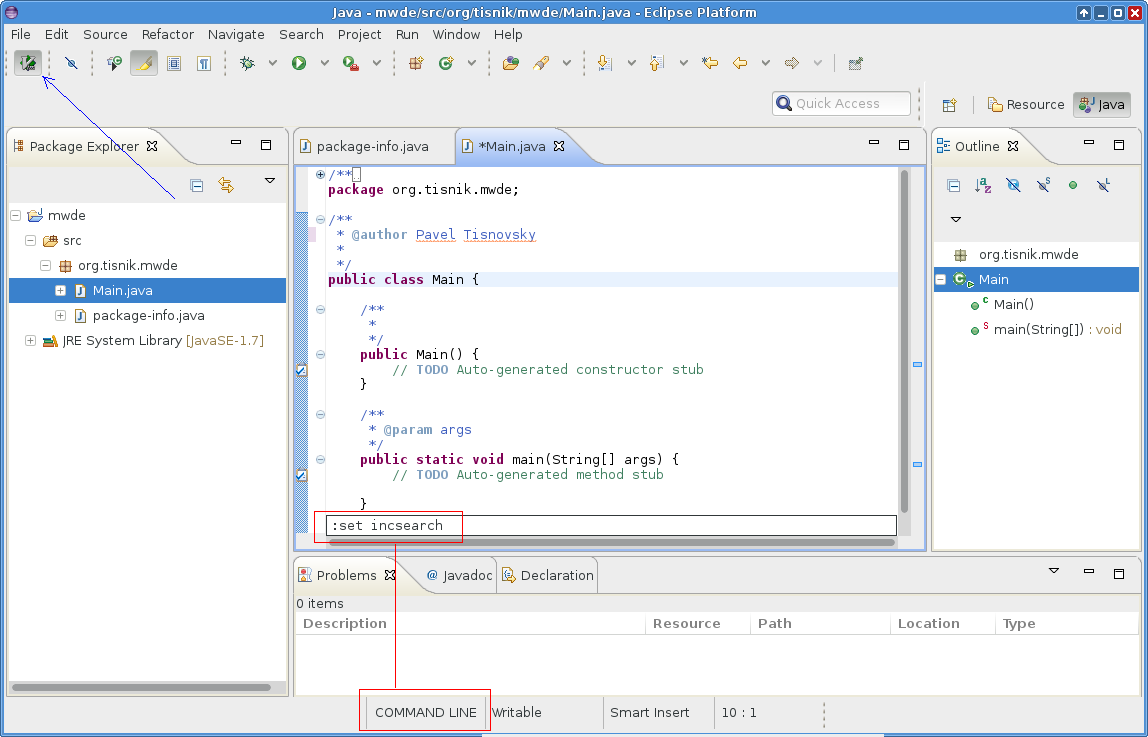
Task: Collapse the mwde project node
Action: coord(15,215)
